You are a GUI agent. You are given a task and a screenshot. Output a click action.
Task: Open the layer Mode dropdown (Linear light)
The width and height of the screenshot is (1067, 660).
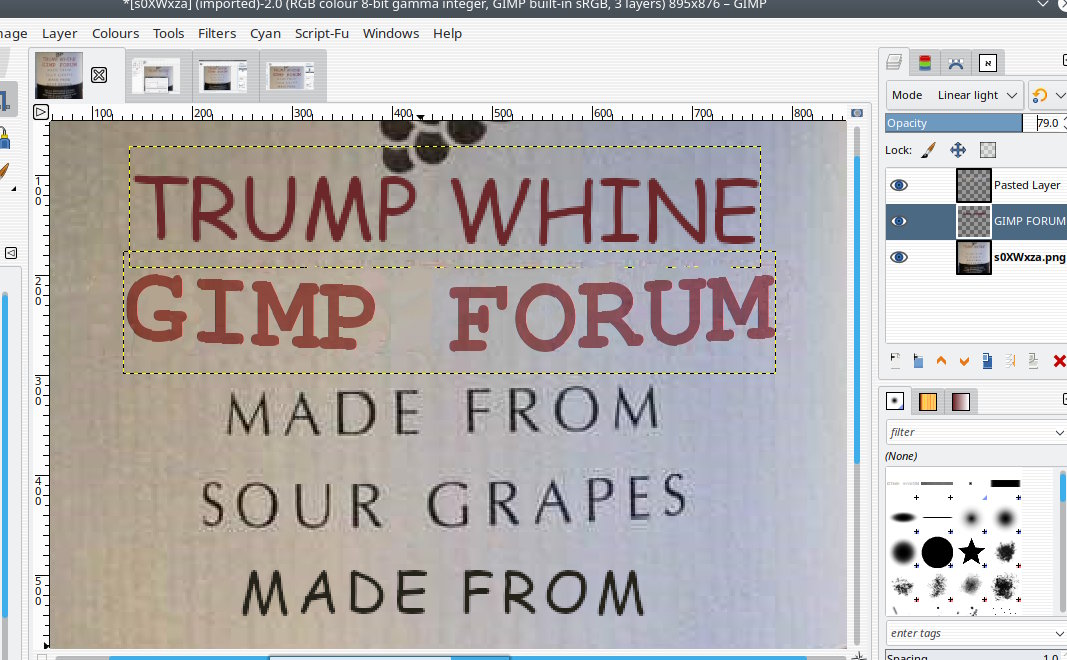[954, 95]
